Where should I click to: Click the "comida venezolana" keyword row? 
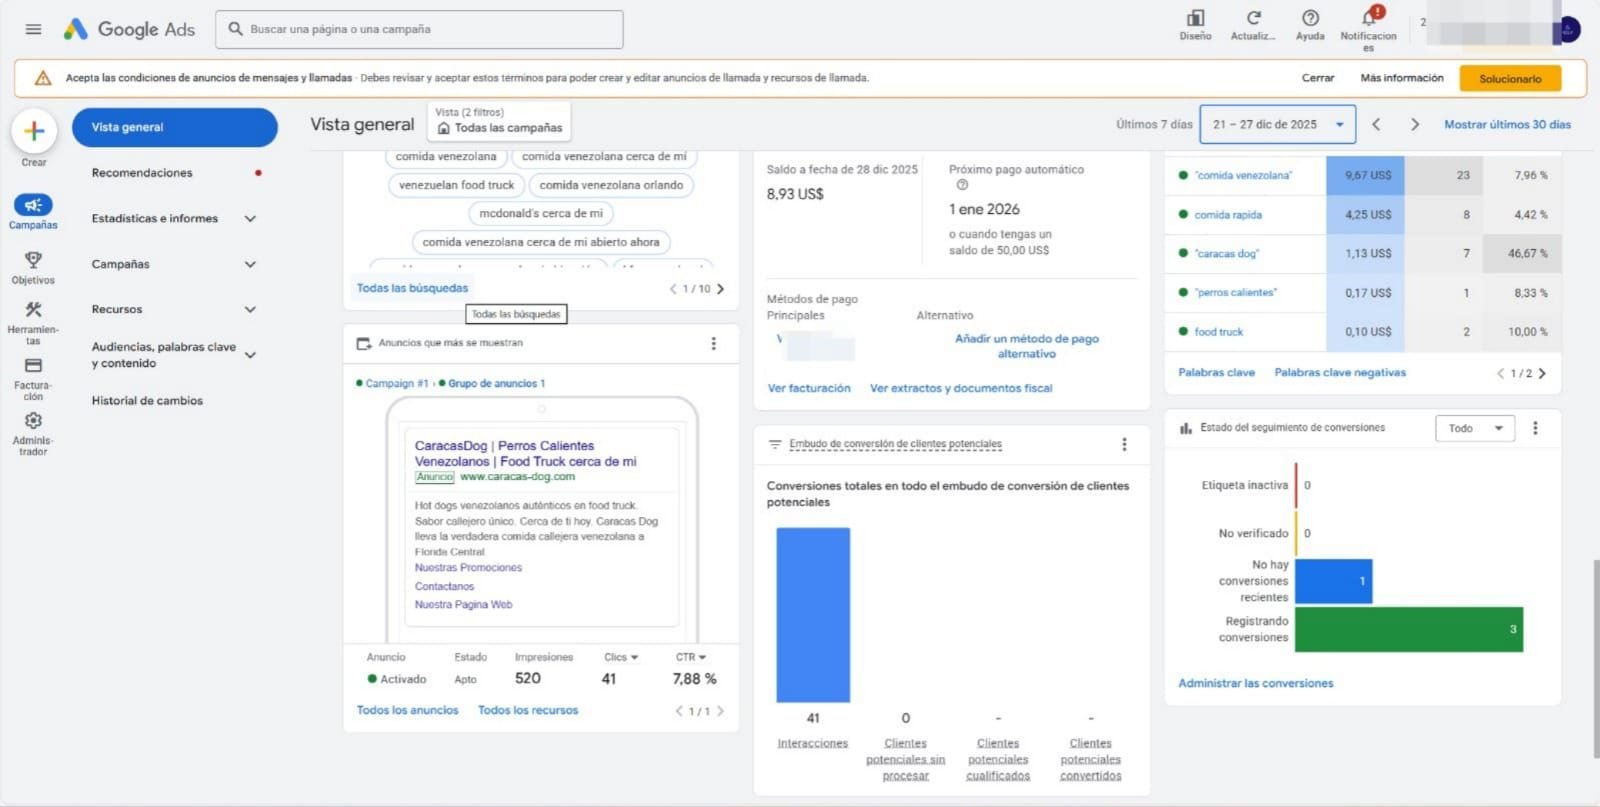1363,175
